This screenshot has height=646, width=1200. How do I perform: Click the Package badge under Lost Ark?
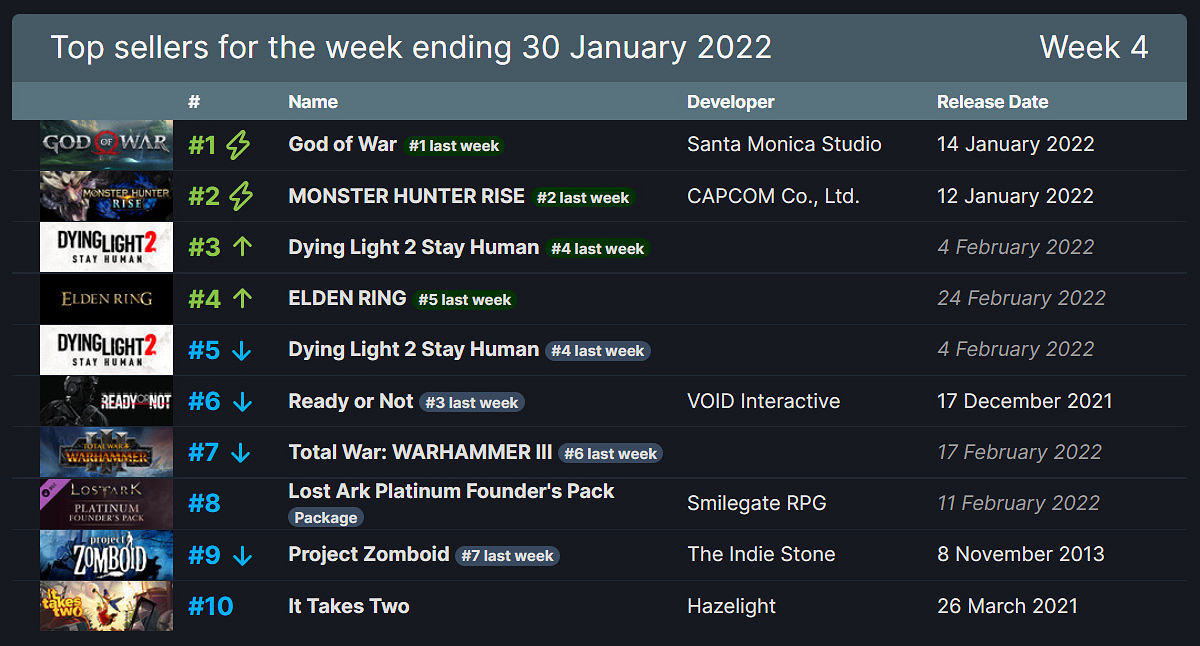pos(325,518)
